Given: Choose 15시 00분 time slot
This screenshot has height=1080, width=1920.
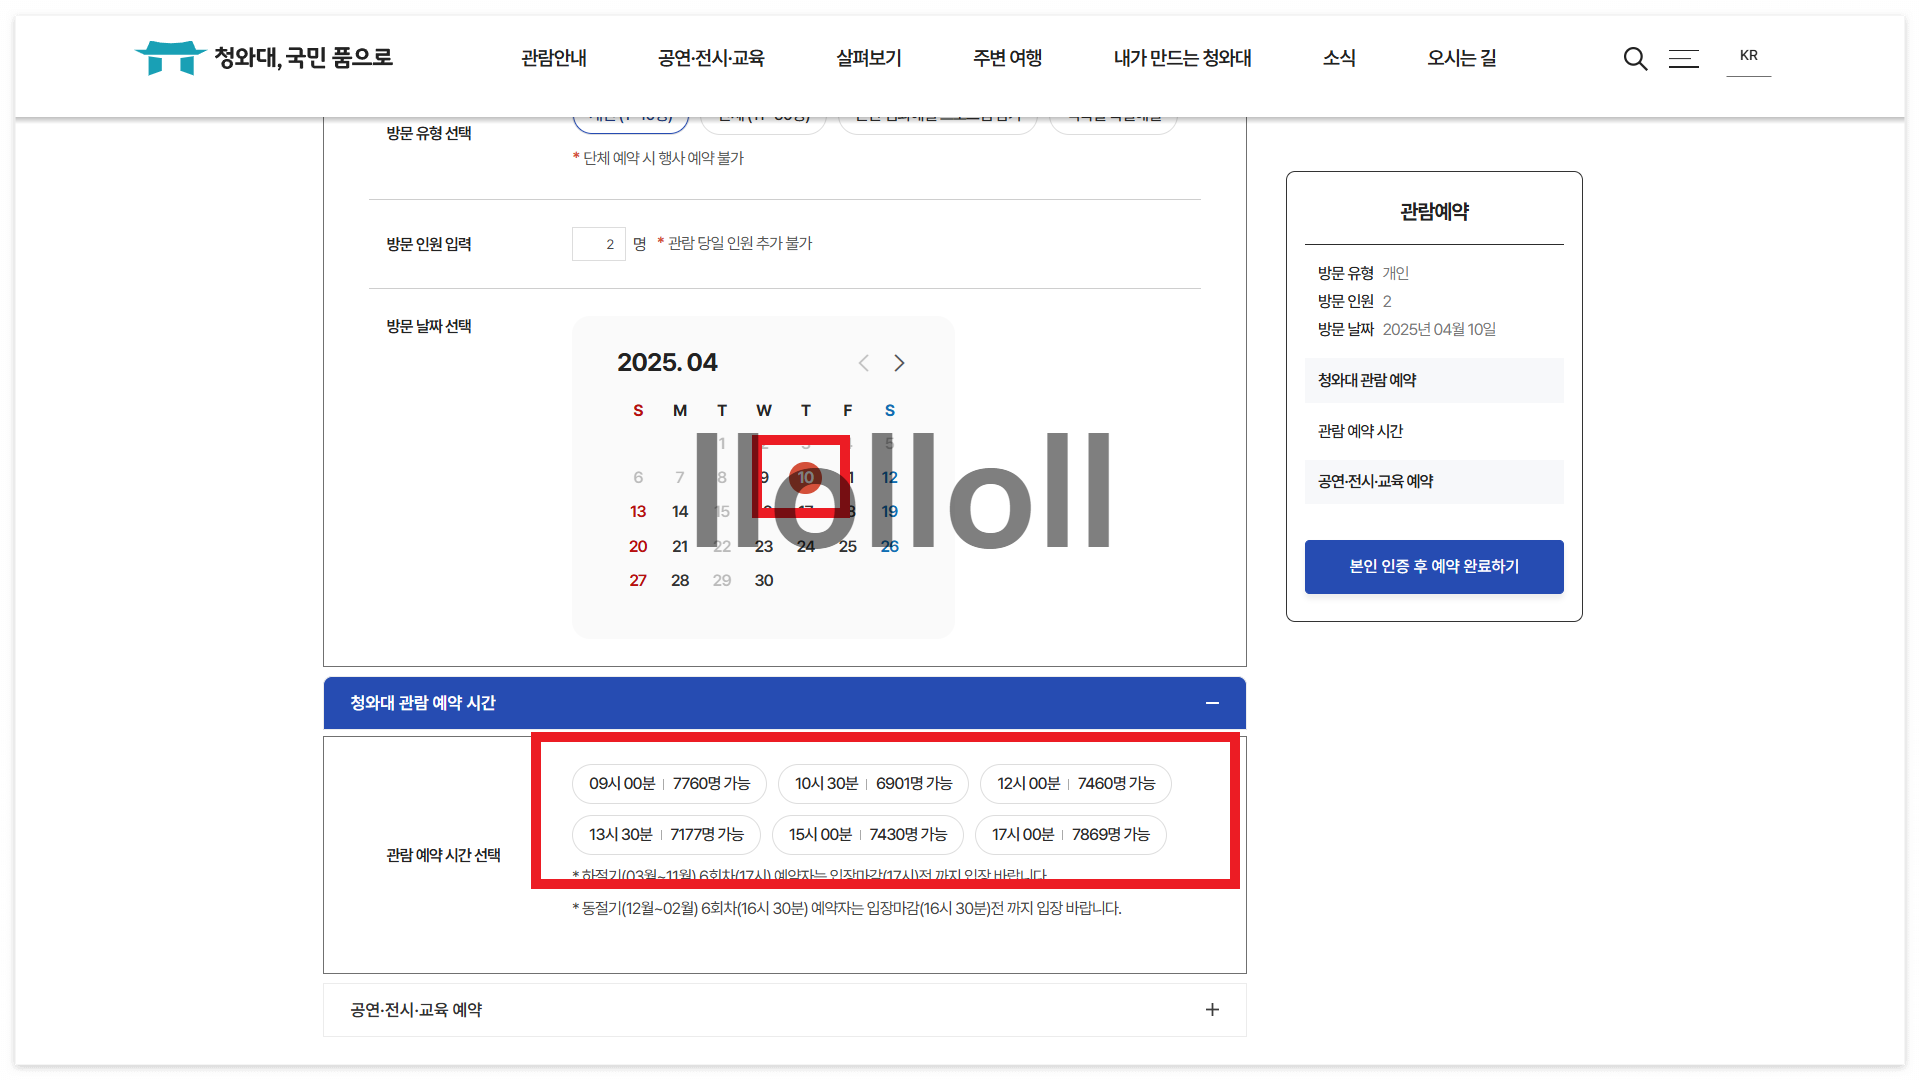Looking at the screenshot, I should click(867, 835).
